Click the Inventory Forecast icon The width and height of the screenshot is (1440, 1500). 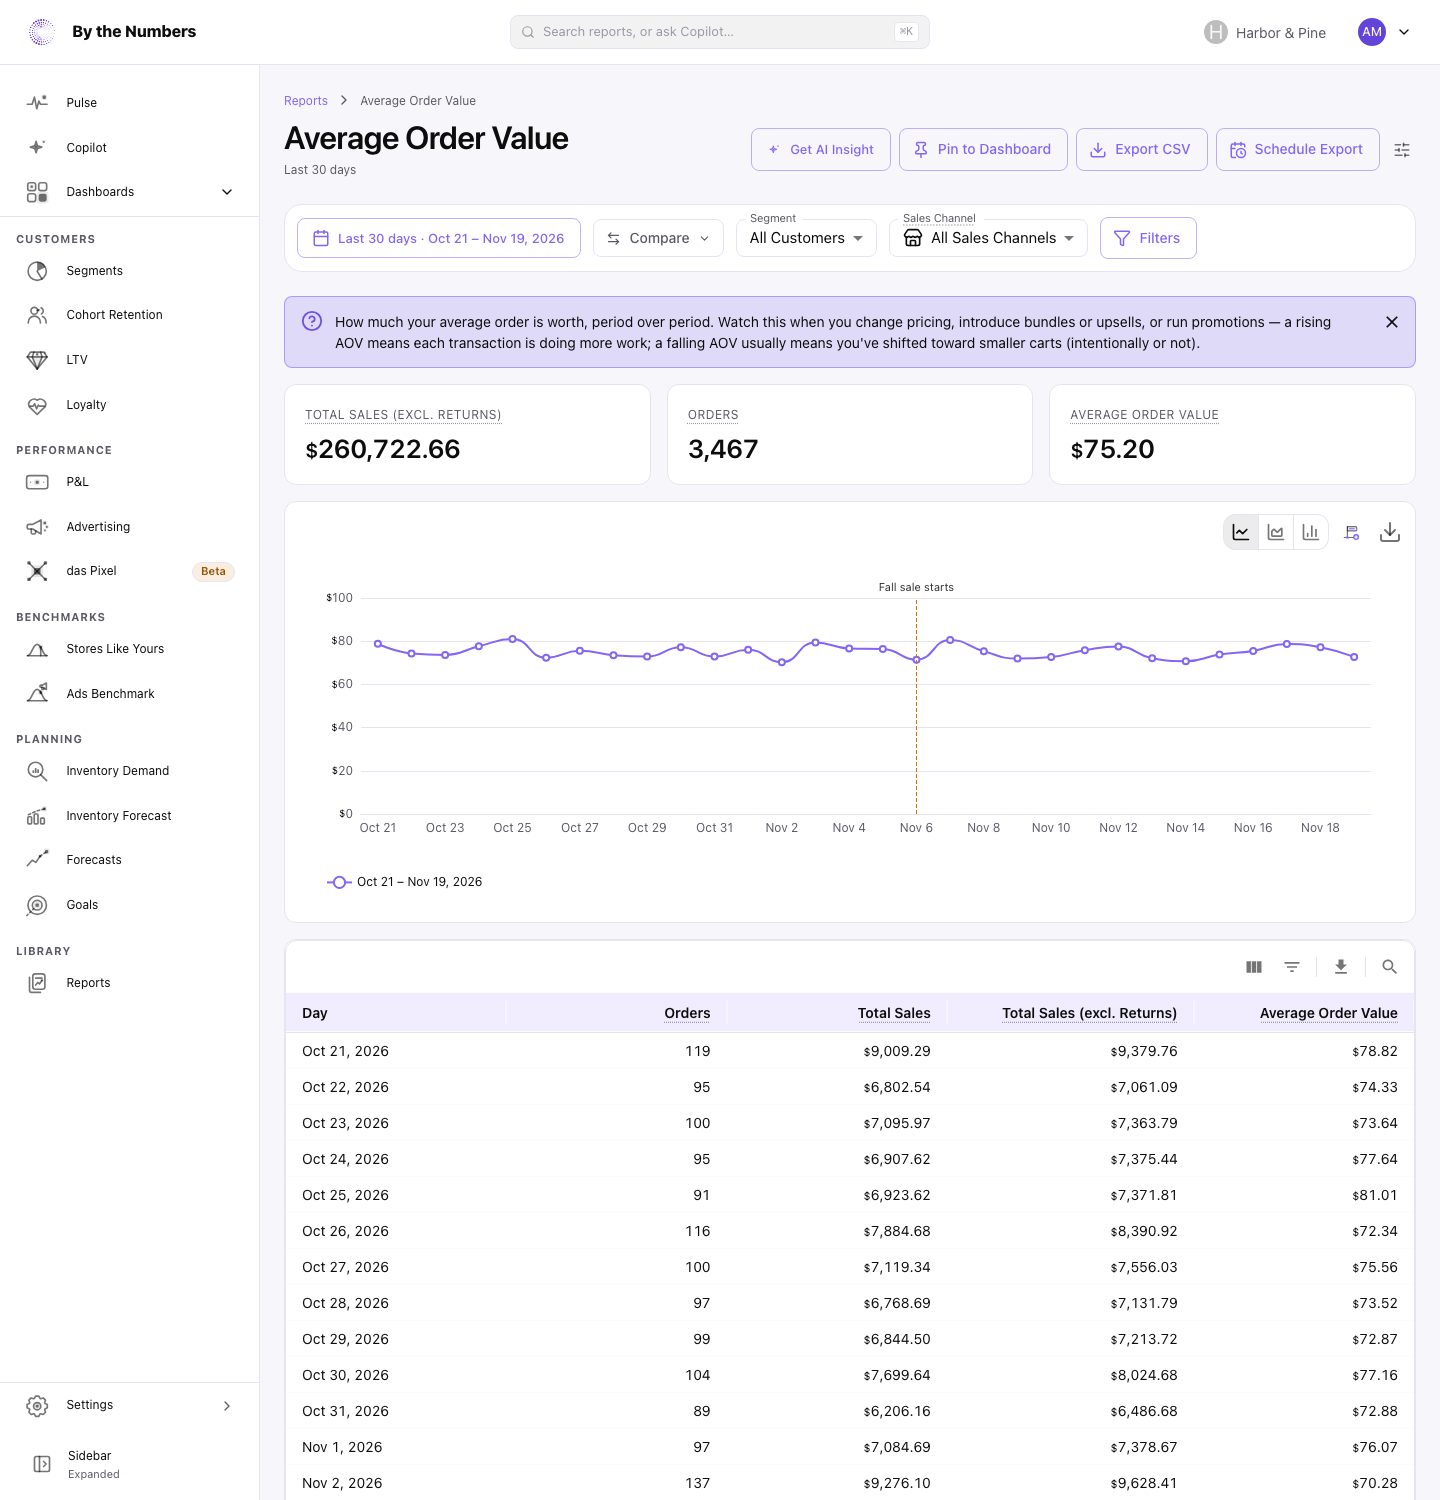pos(37,816)
